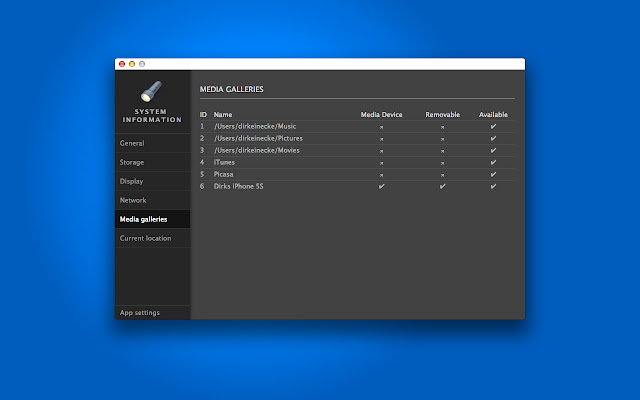This screenshot has height=400, width=640.
Task: Click Removable cross in the Movies row
Action: pos(442,151)
